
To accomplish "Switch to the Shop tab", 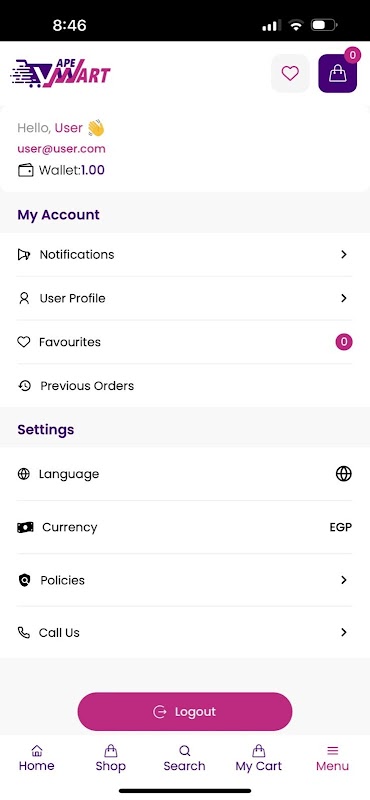I will point(111,758).
